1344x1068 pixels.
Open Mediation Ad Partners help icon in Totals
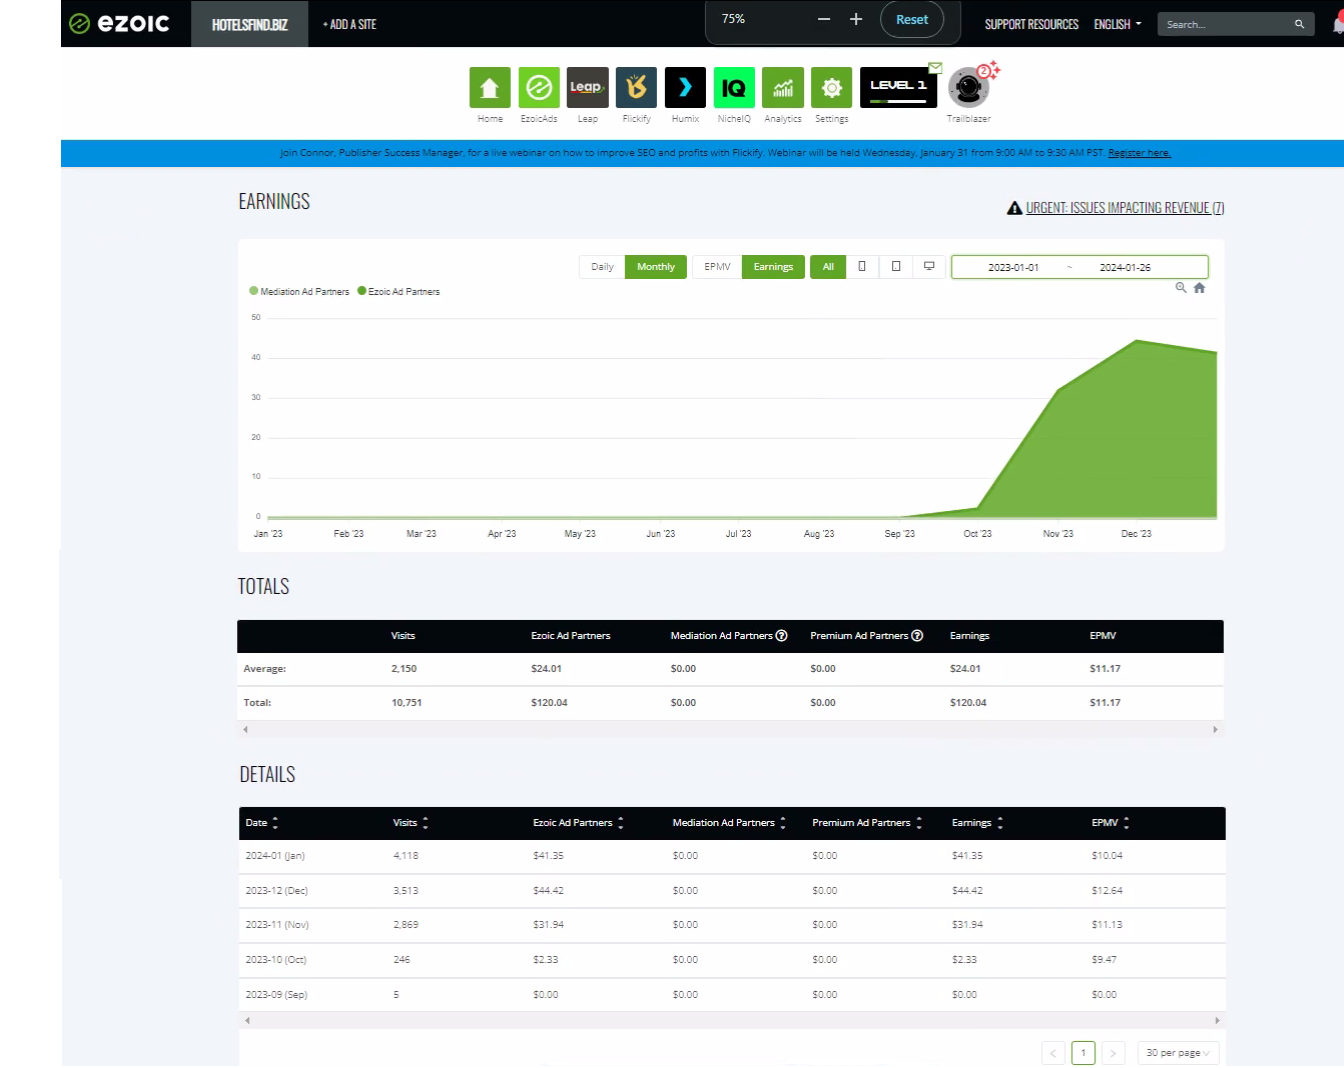pyautogui.click(x=782, y=636)
